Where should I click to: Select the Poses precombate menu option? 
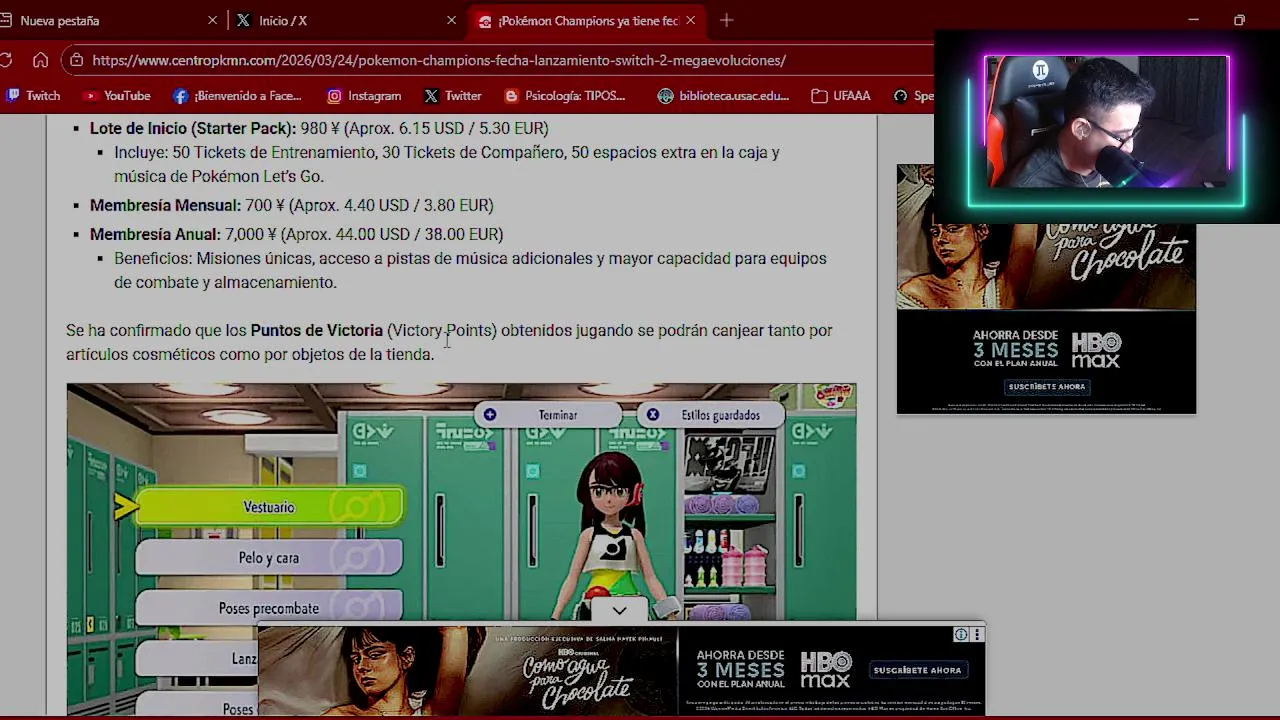point(269,608)
